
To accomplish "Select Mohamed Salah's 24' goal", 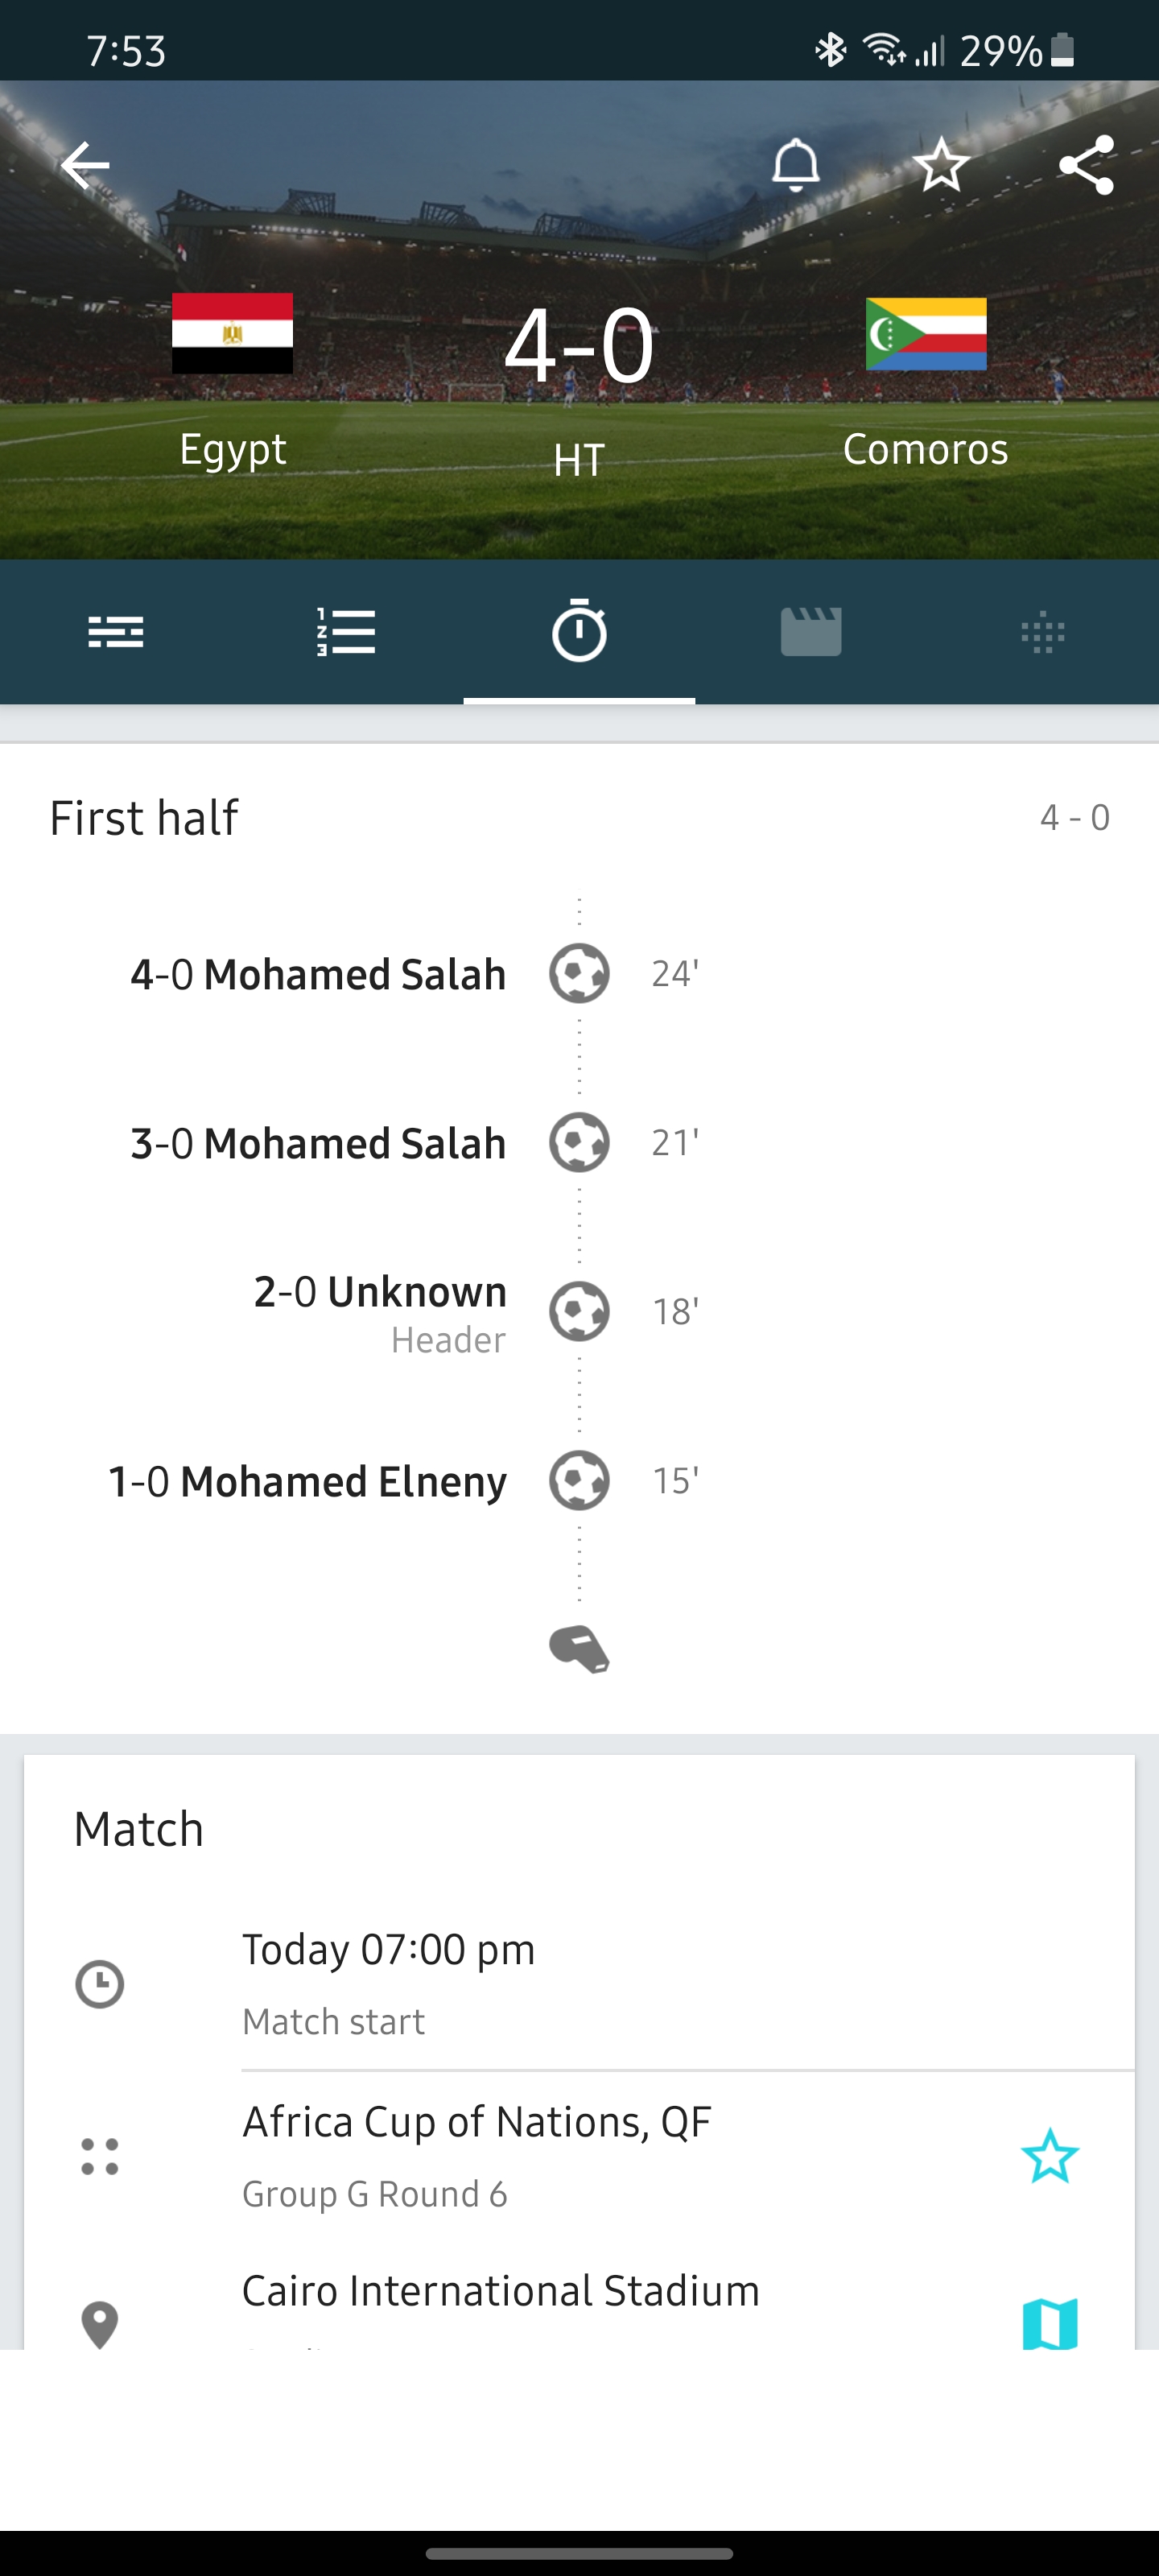I will click(x=319, y=974).
